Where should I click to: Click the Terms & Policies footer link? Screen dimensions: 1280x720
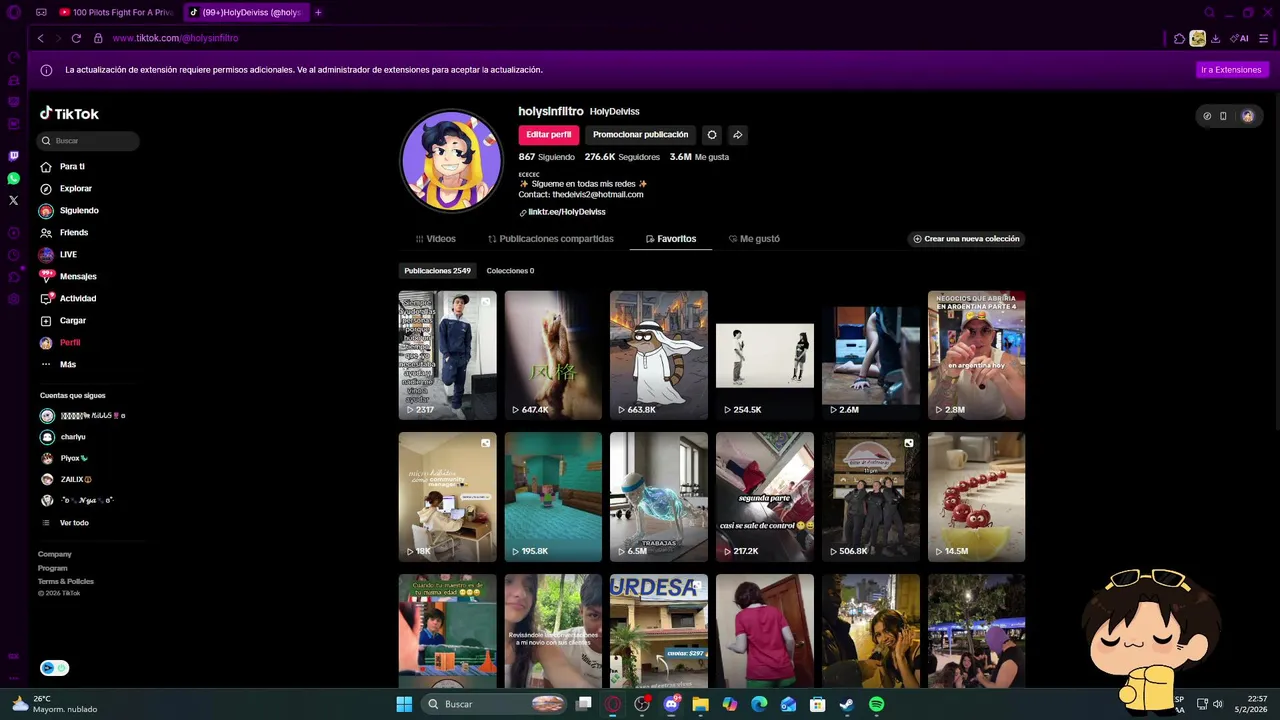66,581
